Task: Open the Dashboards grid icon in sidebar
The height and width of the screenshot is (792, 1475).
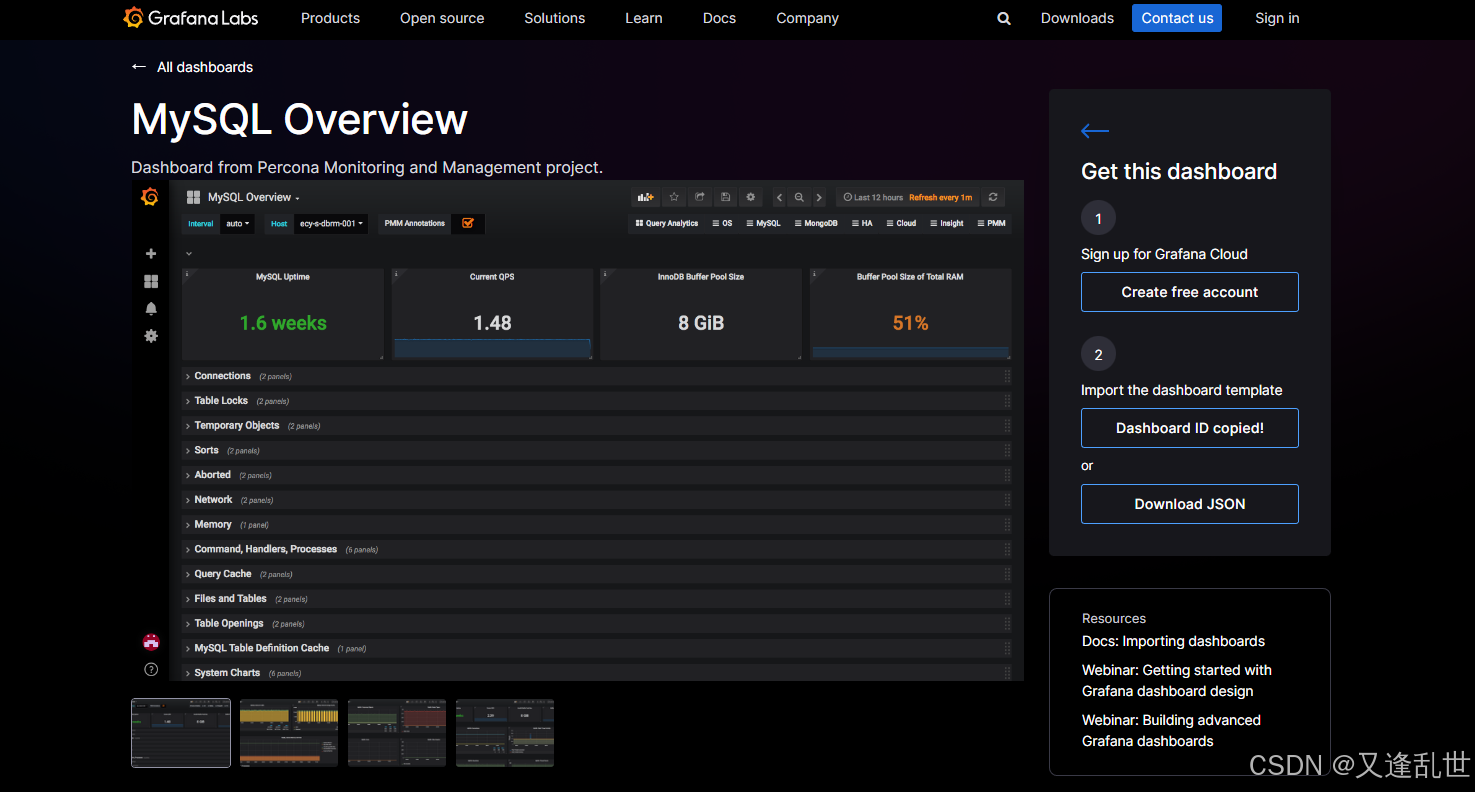Action: coord(151,282)
